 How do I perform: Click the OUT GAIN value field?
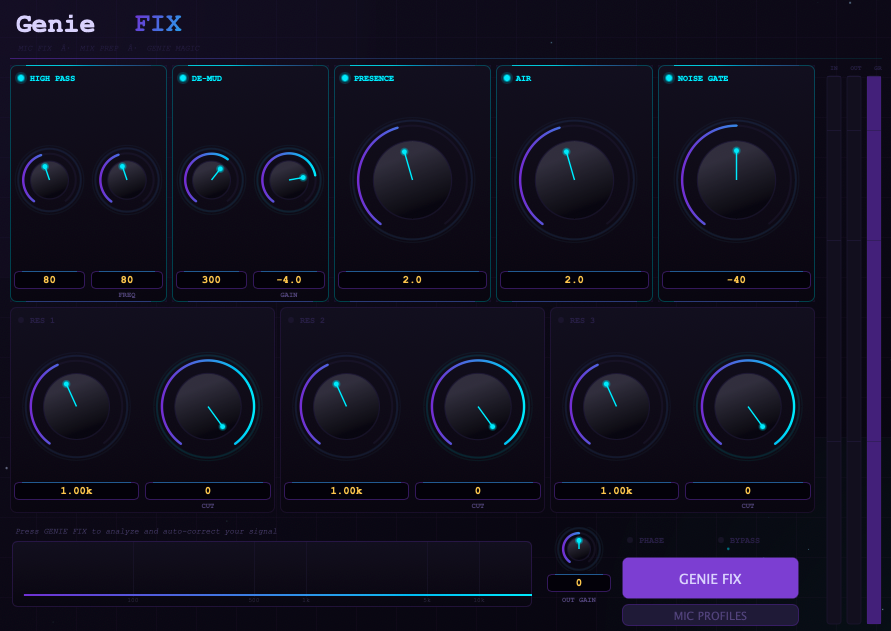579,583
